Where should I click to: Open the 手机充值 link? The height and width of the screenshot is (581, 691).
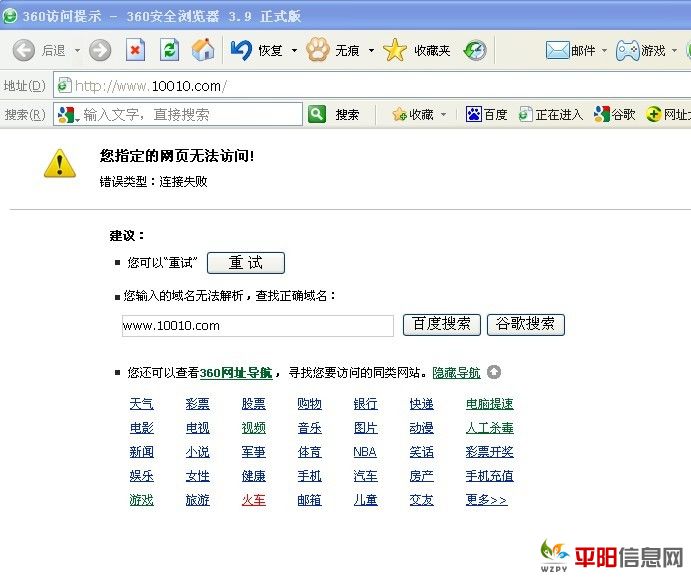point(490,476)
